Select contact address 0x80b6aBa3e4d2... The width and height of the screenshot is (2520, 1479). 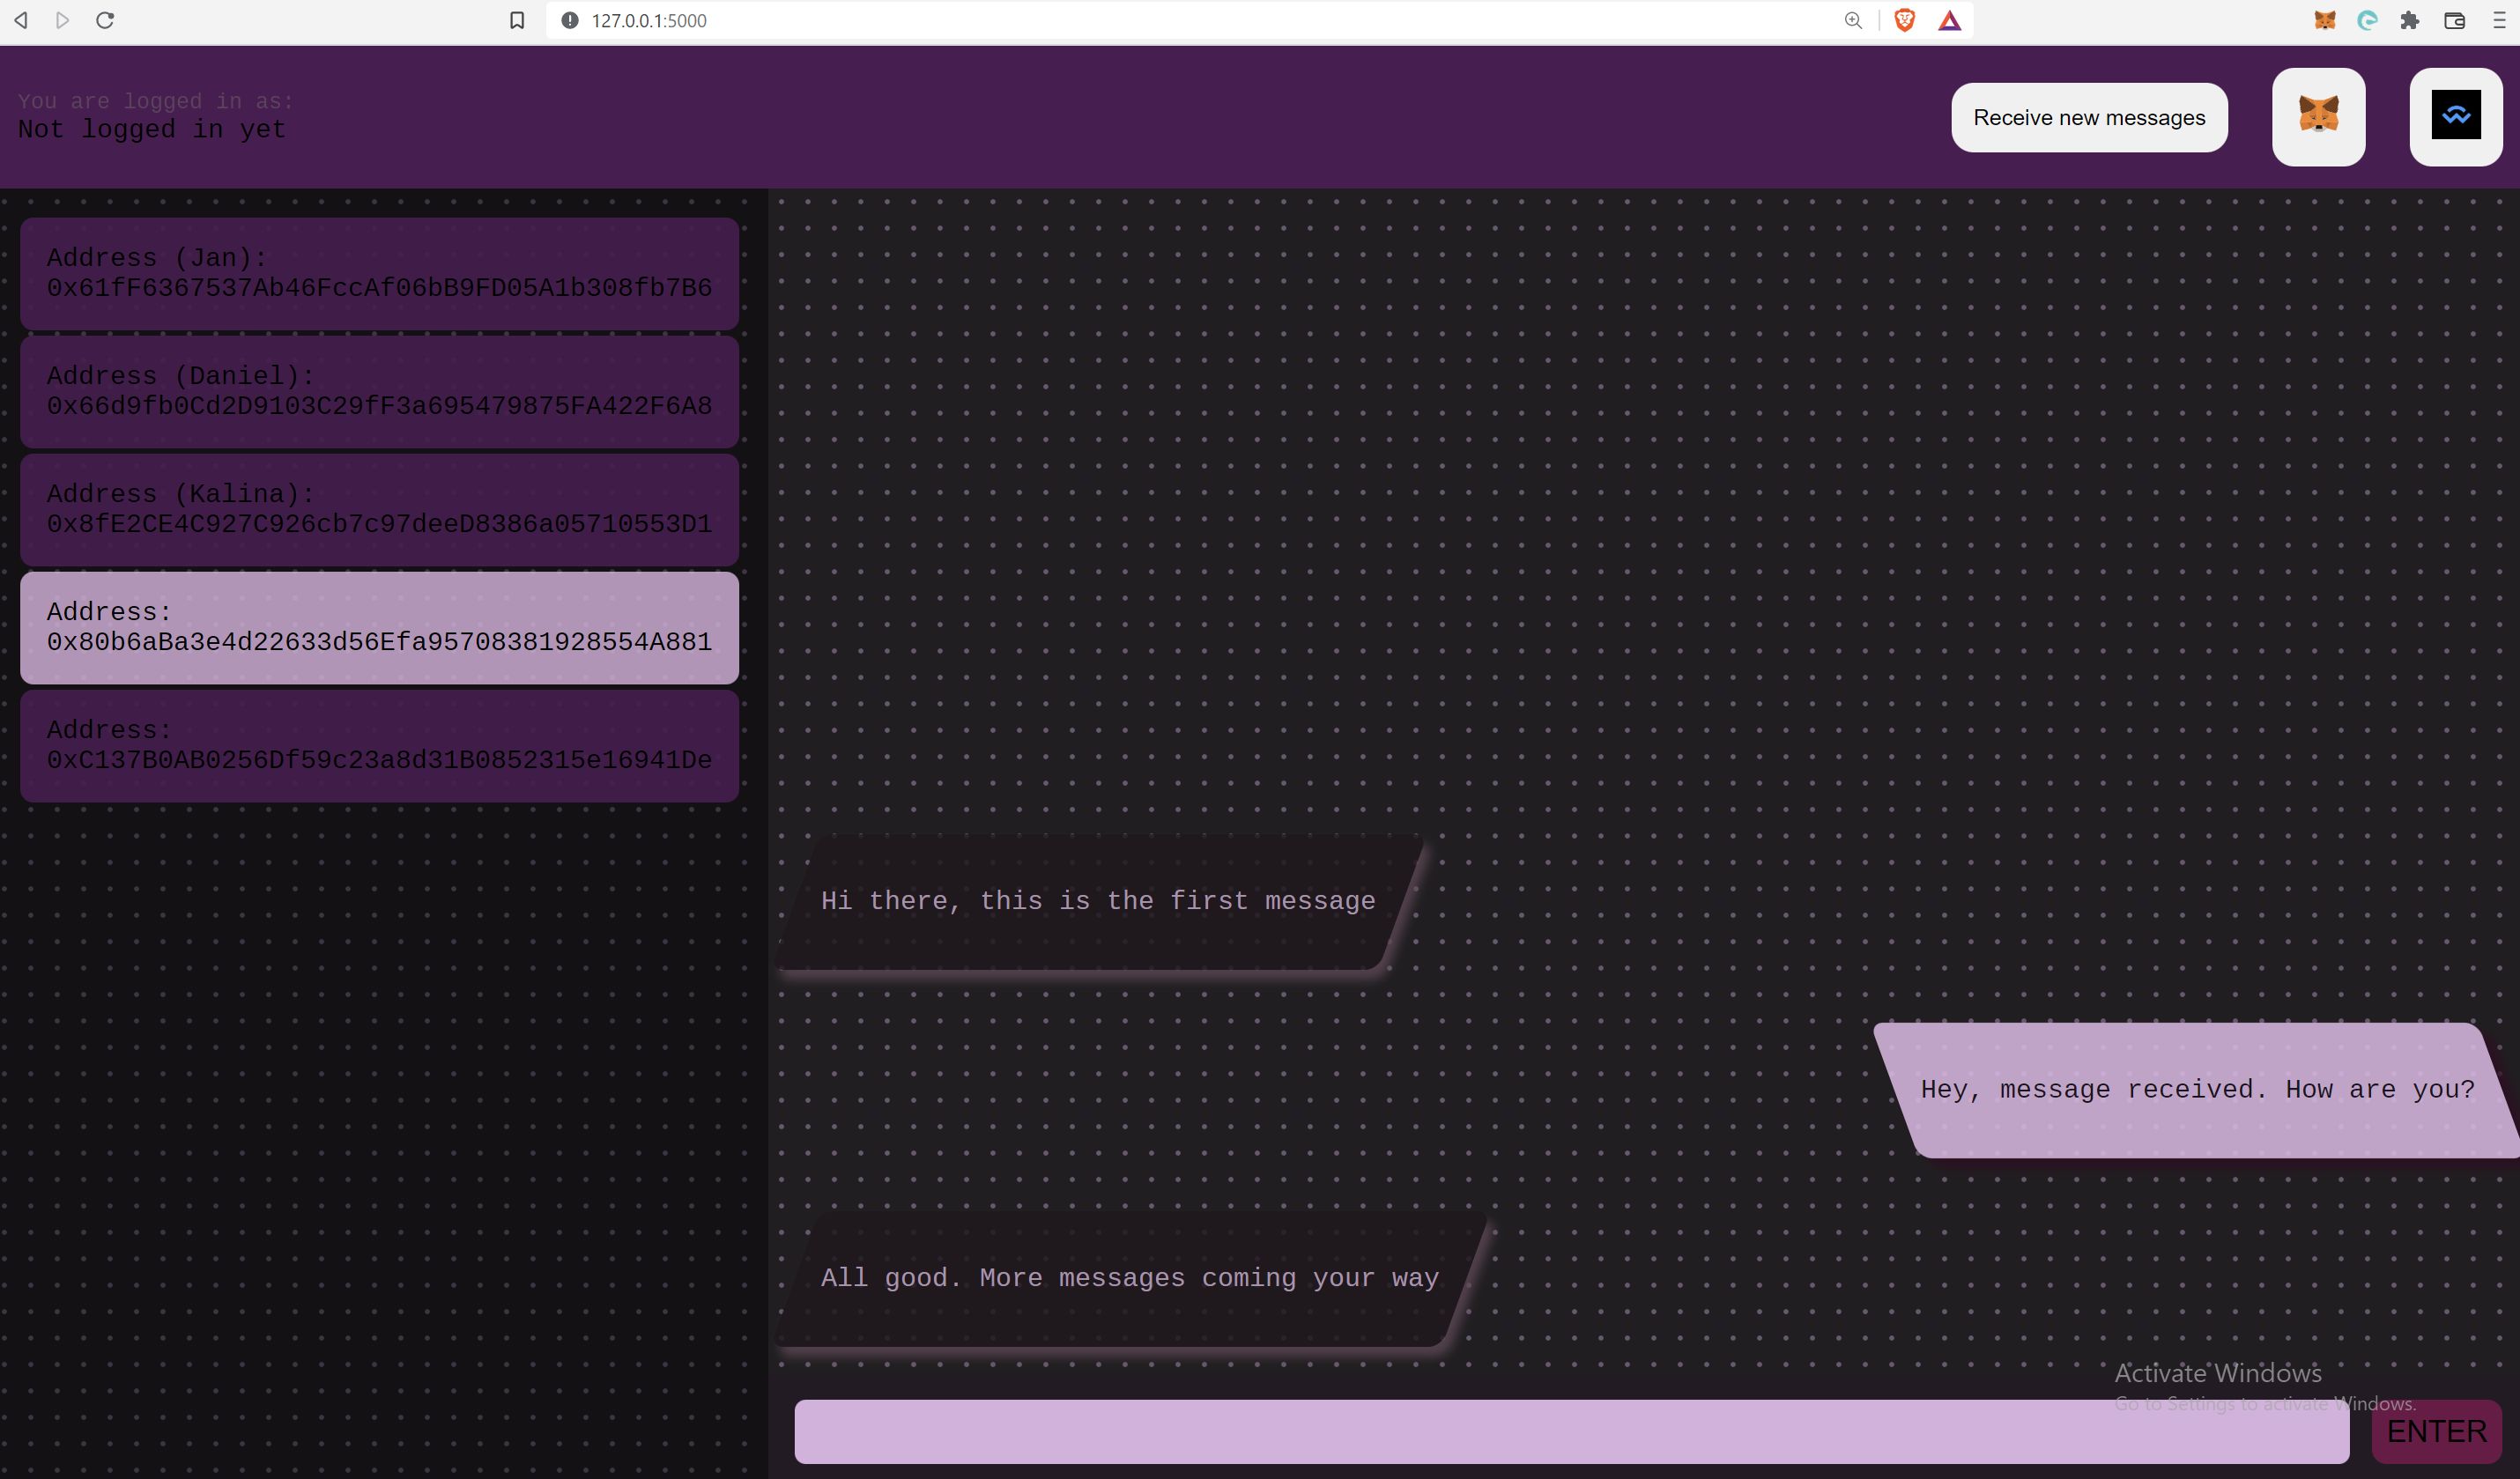point(379,627)
